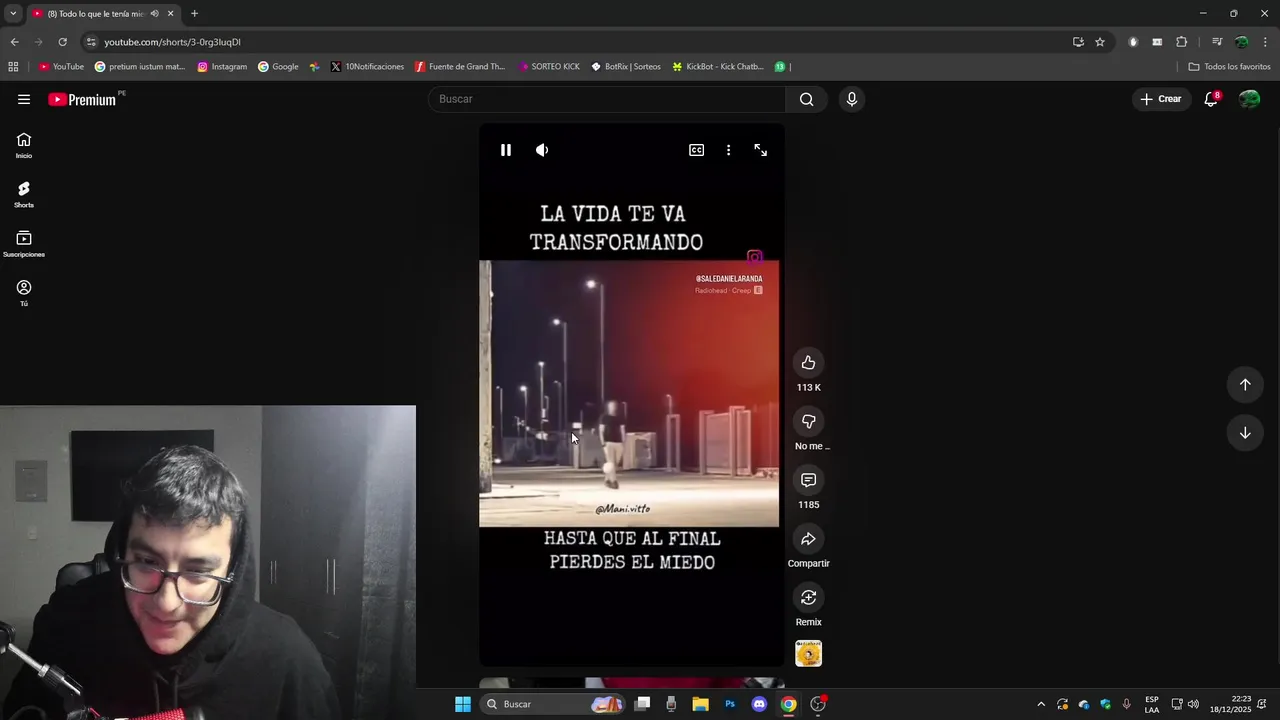This screenshot has height=720, width=1280.
Task: Open the YouTube hamburger guide menu
Action: coord(24,99)
